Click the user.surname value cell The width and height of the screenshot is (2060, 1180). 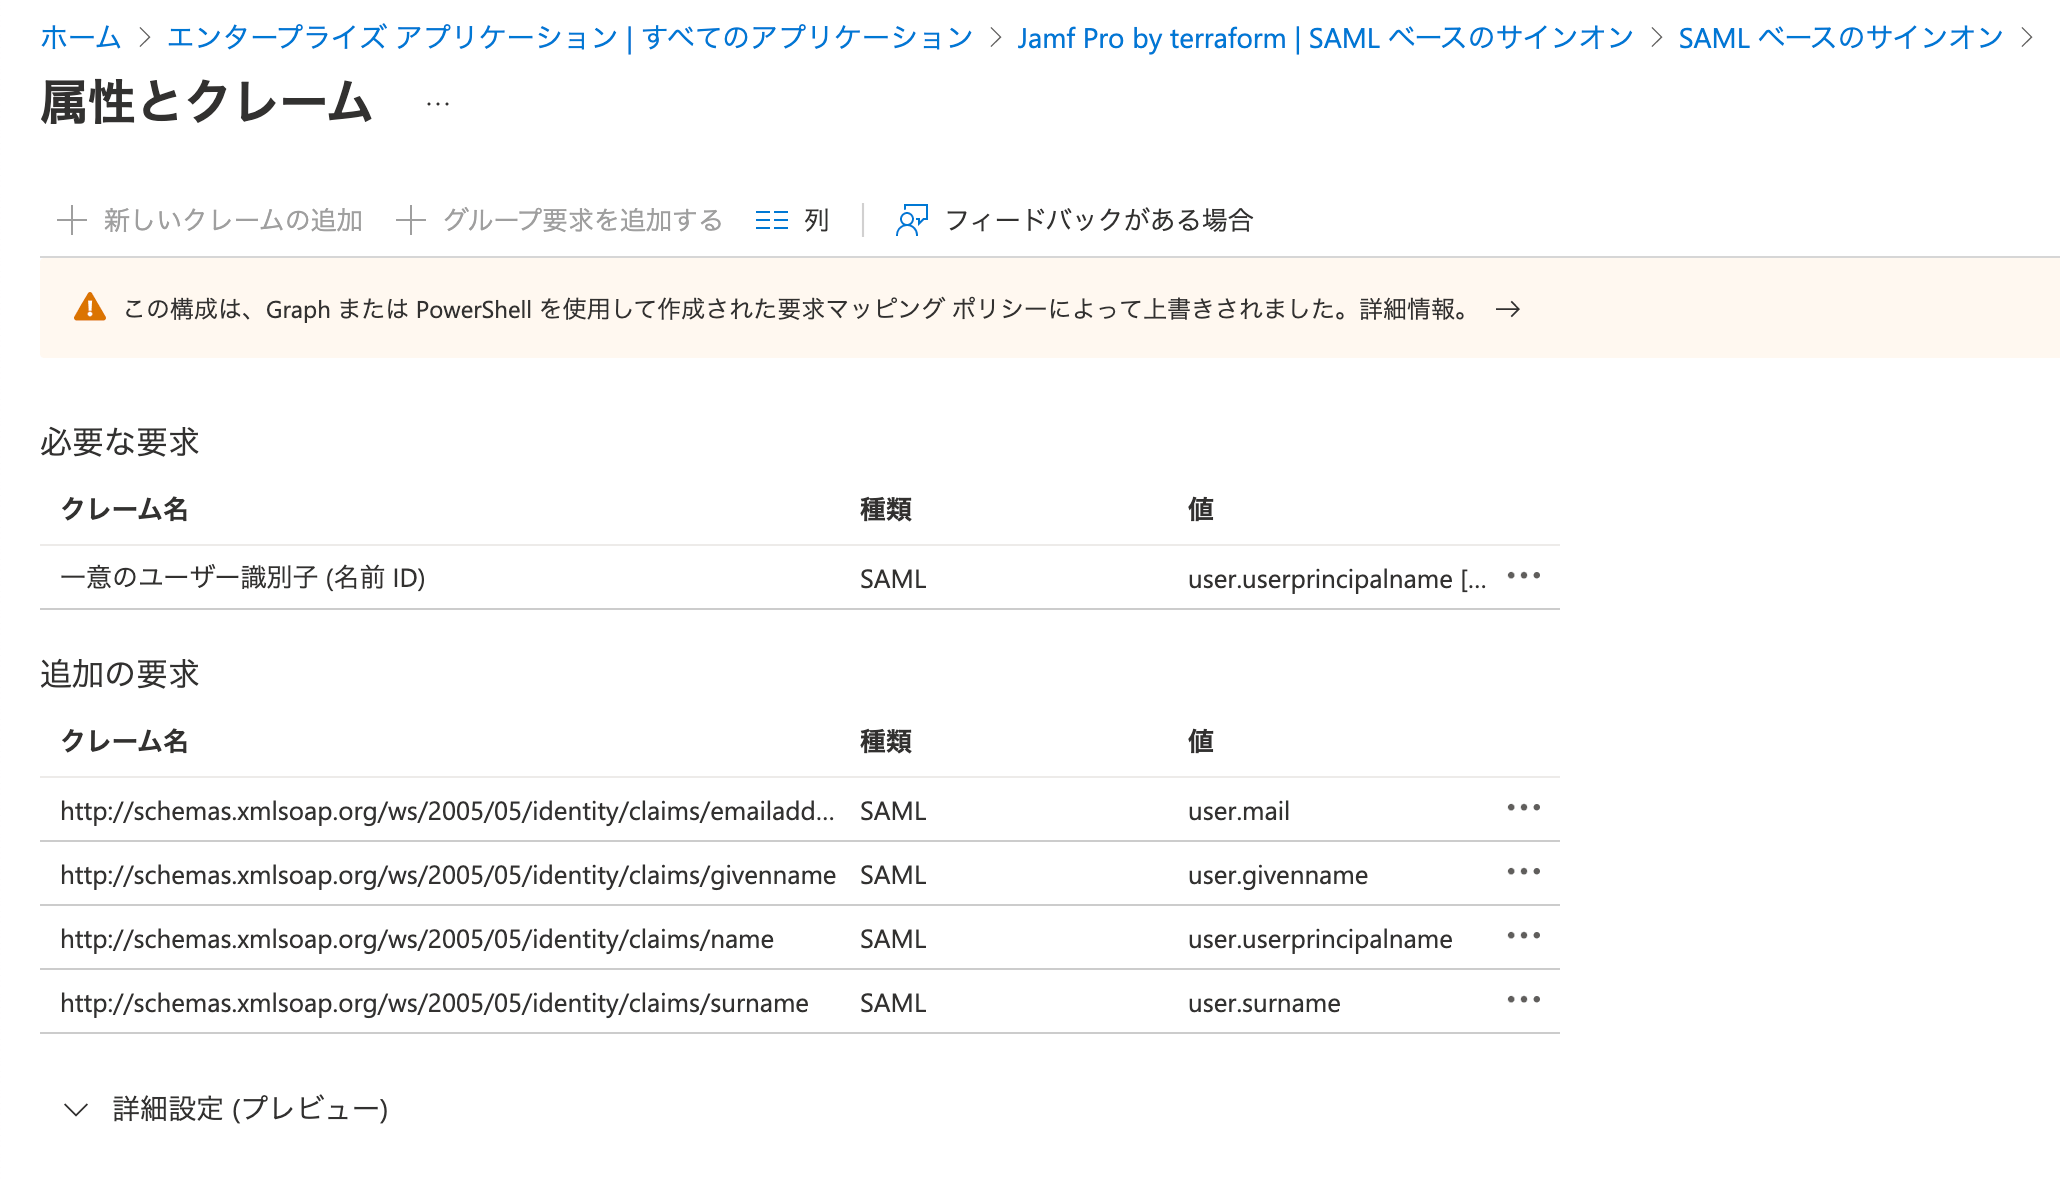(x=1264, y=1003)
